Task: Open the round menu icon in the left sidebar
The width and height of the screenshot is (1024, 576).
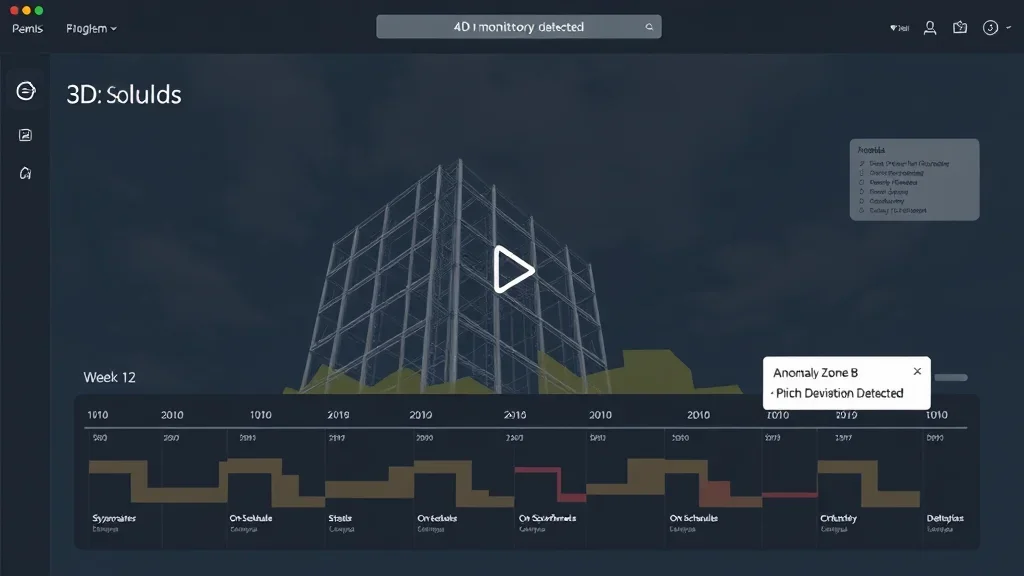Action: click(x=25, y=91)
